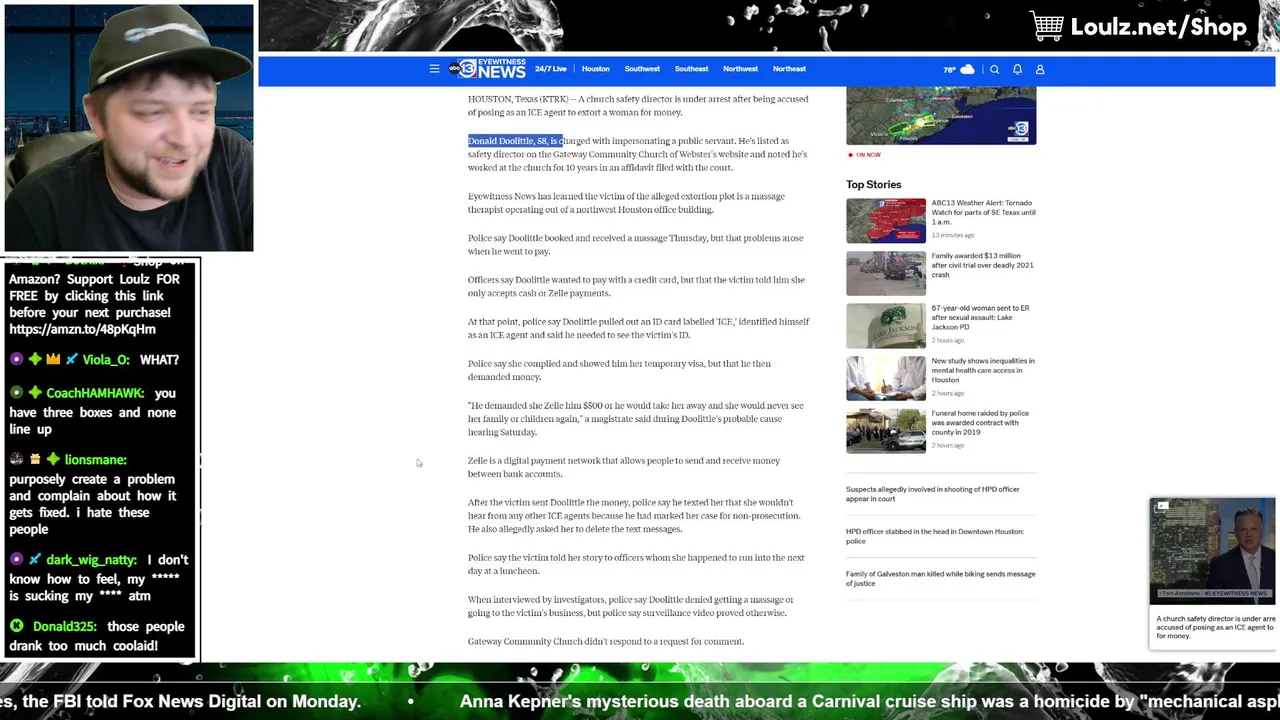Screen dimensions: 1280x720
Task: Open HPD officer shooting suspects court story
Action: coord(933,494)
